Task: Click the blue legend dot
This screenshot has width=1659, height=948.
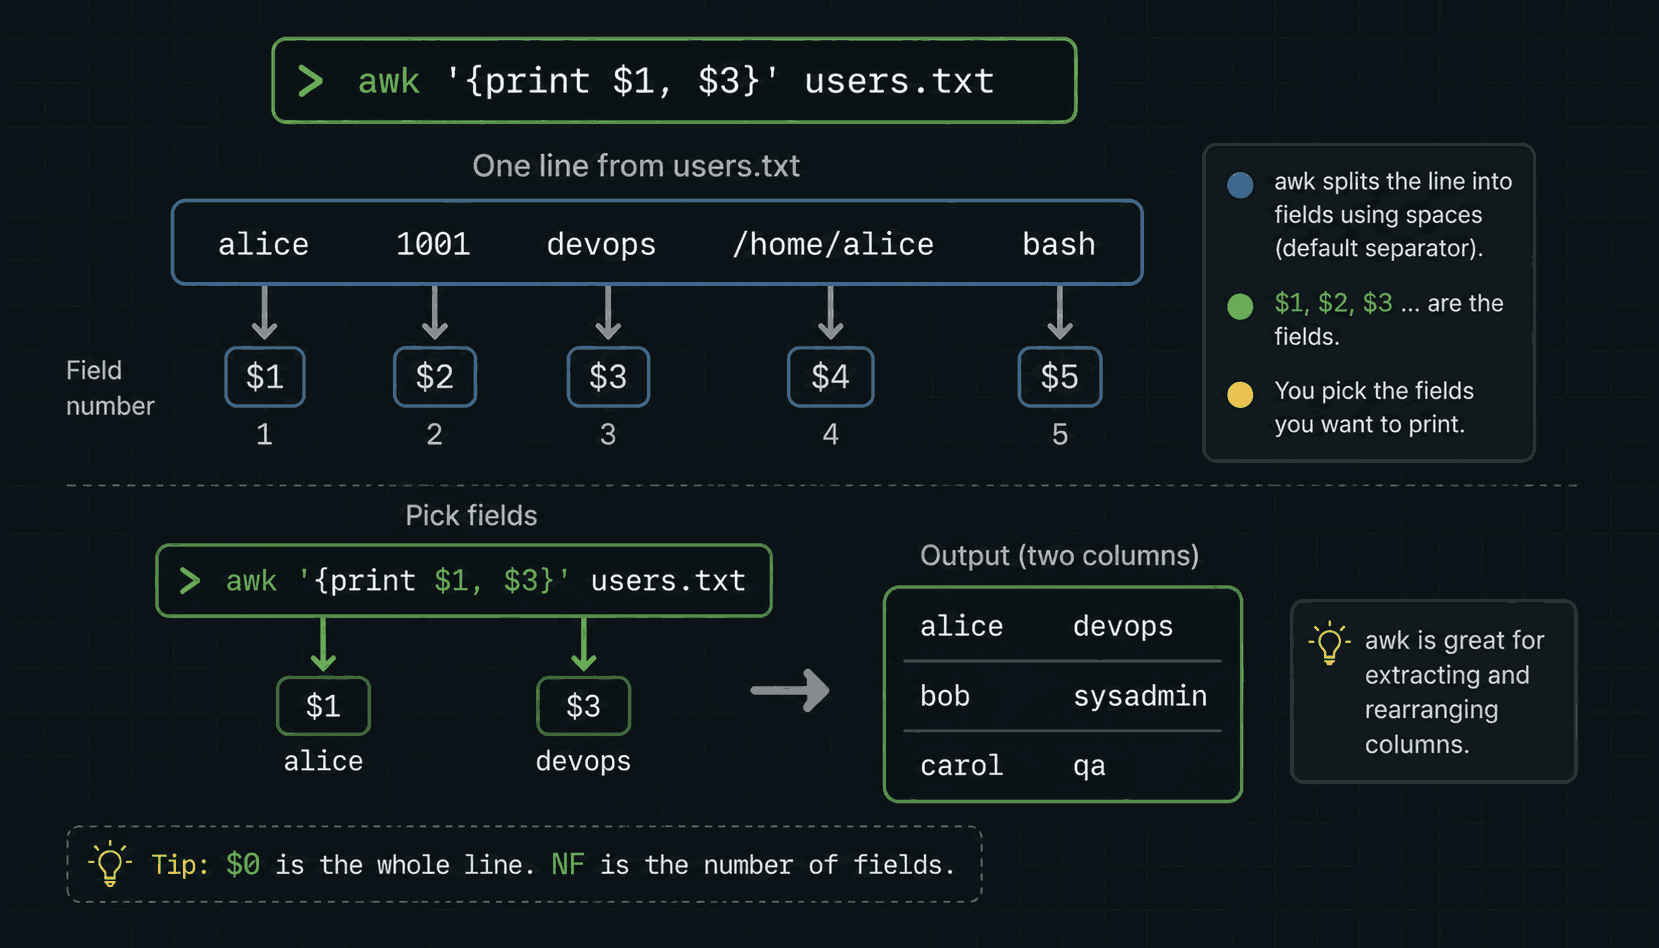Action: point(1240,185)
